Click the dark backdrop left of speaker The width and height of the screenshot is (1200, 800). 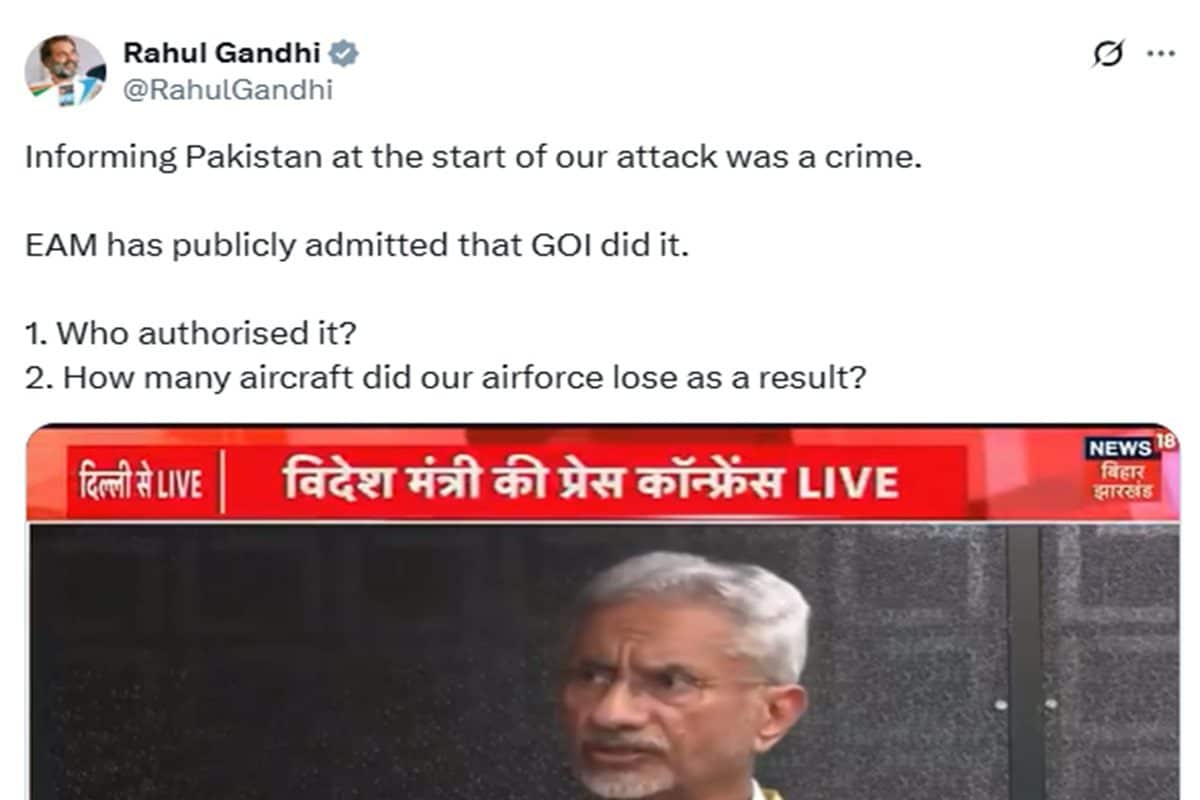[290, 660]
